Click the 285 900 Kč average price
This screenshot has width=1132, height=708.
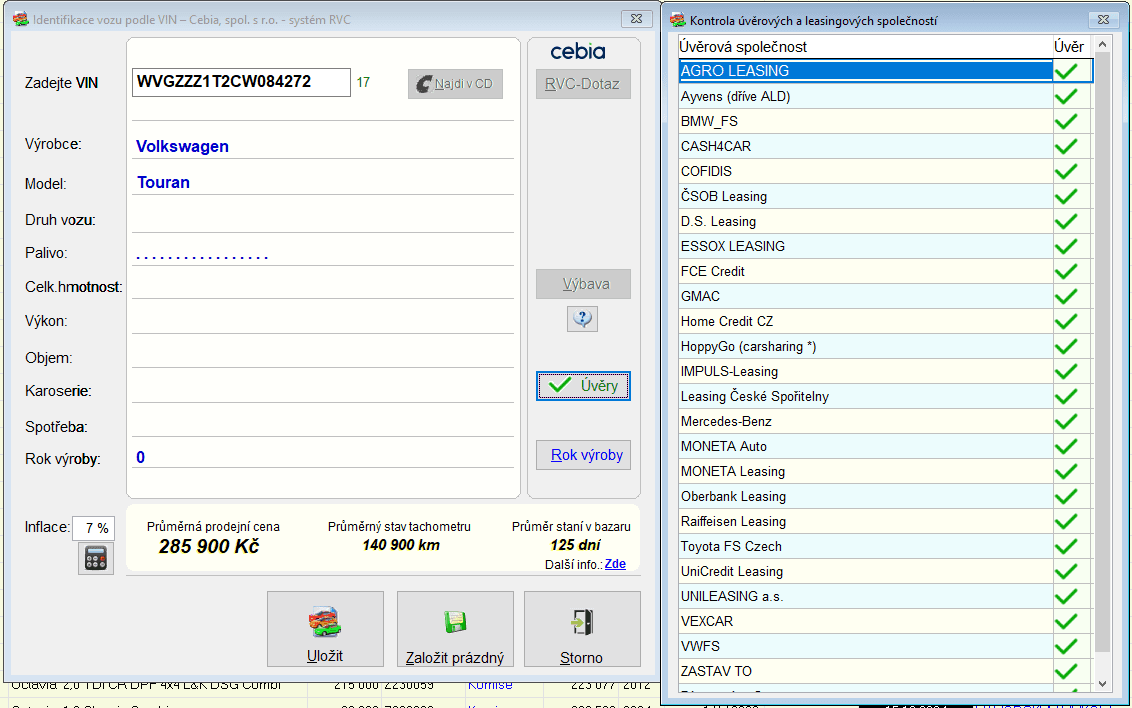(209, 546)
